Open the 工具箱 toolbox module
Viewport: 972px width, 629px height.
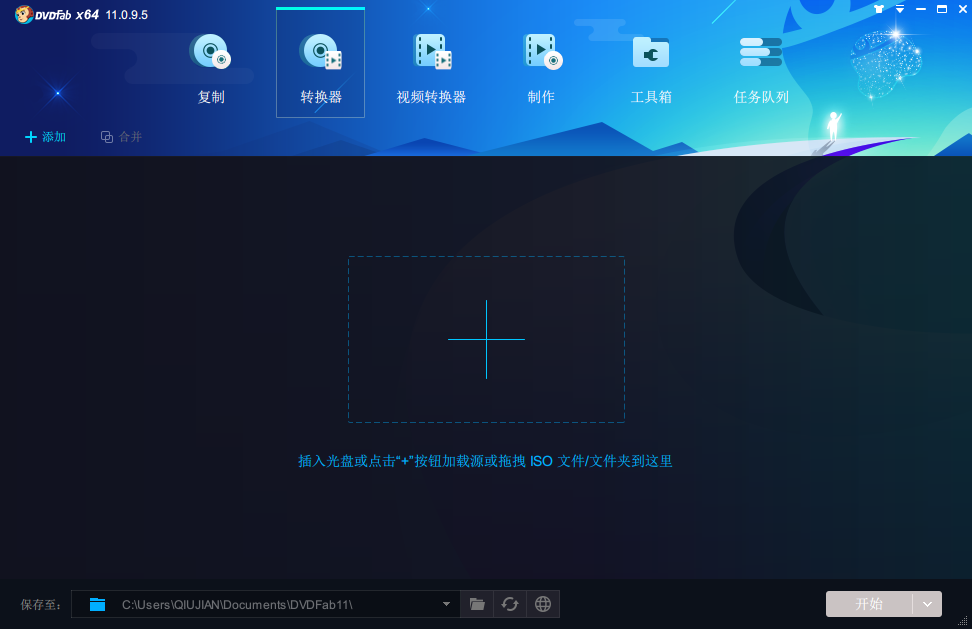pyautogui.click(x=651, y=68)
